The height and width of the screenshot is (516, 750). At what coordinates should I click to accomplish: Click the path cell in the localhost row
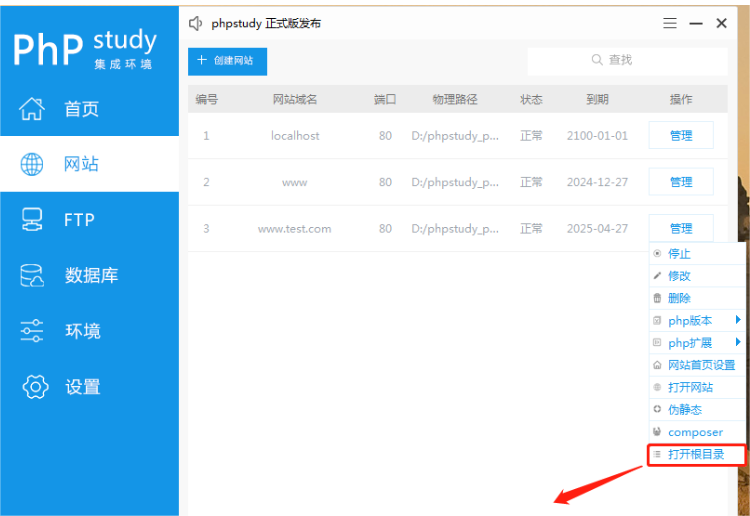[455, 136]
